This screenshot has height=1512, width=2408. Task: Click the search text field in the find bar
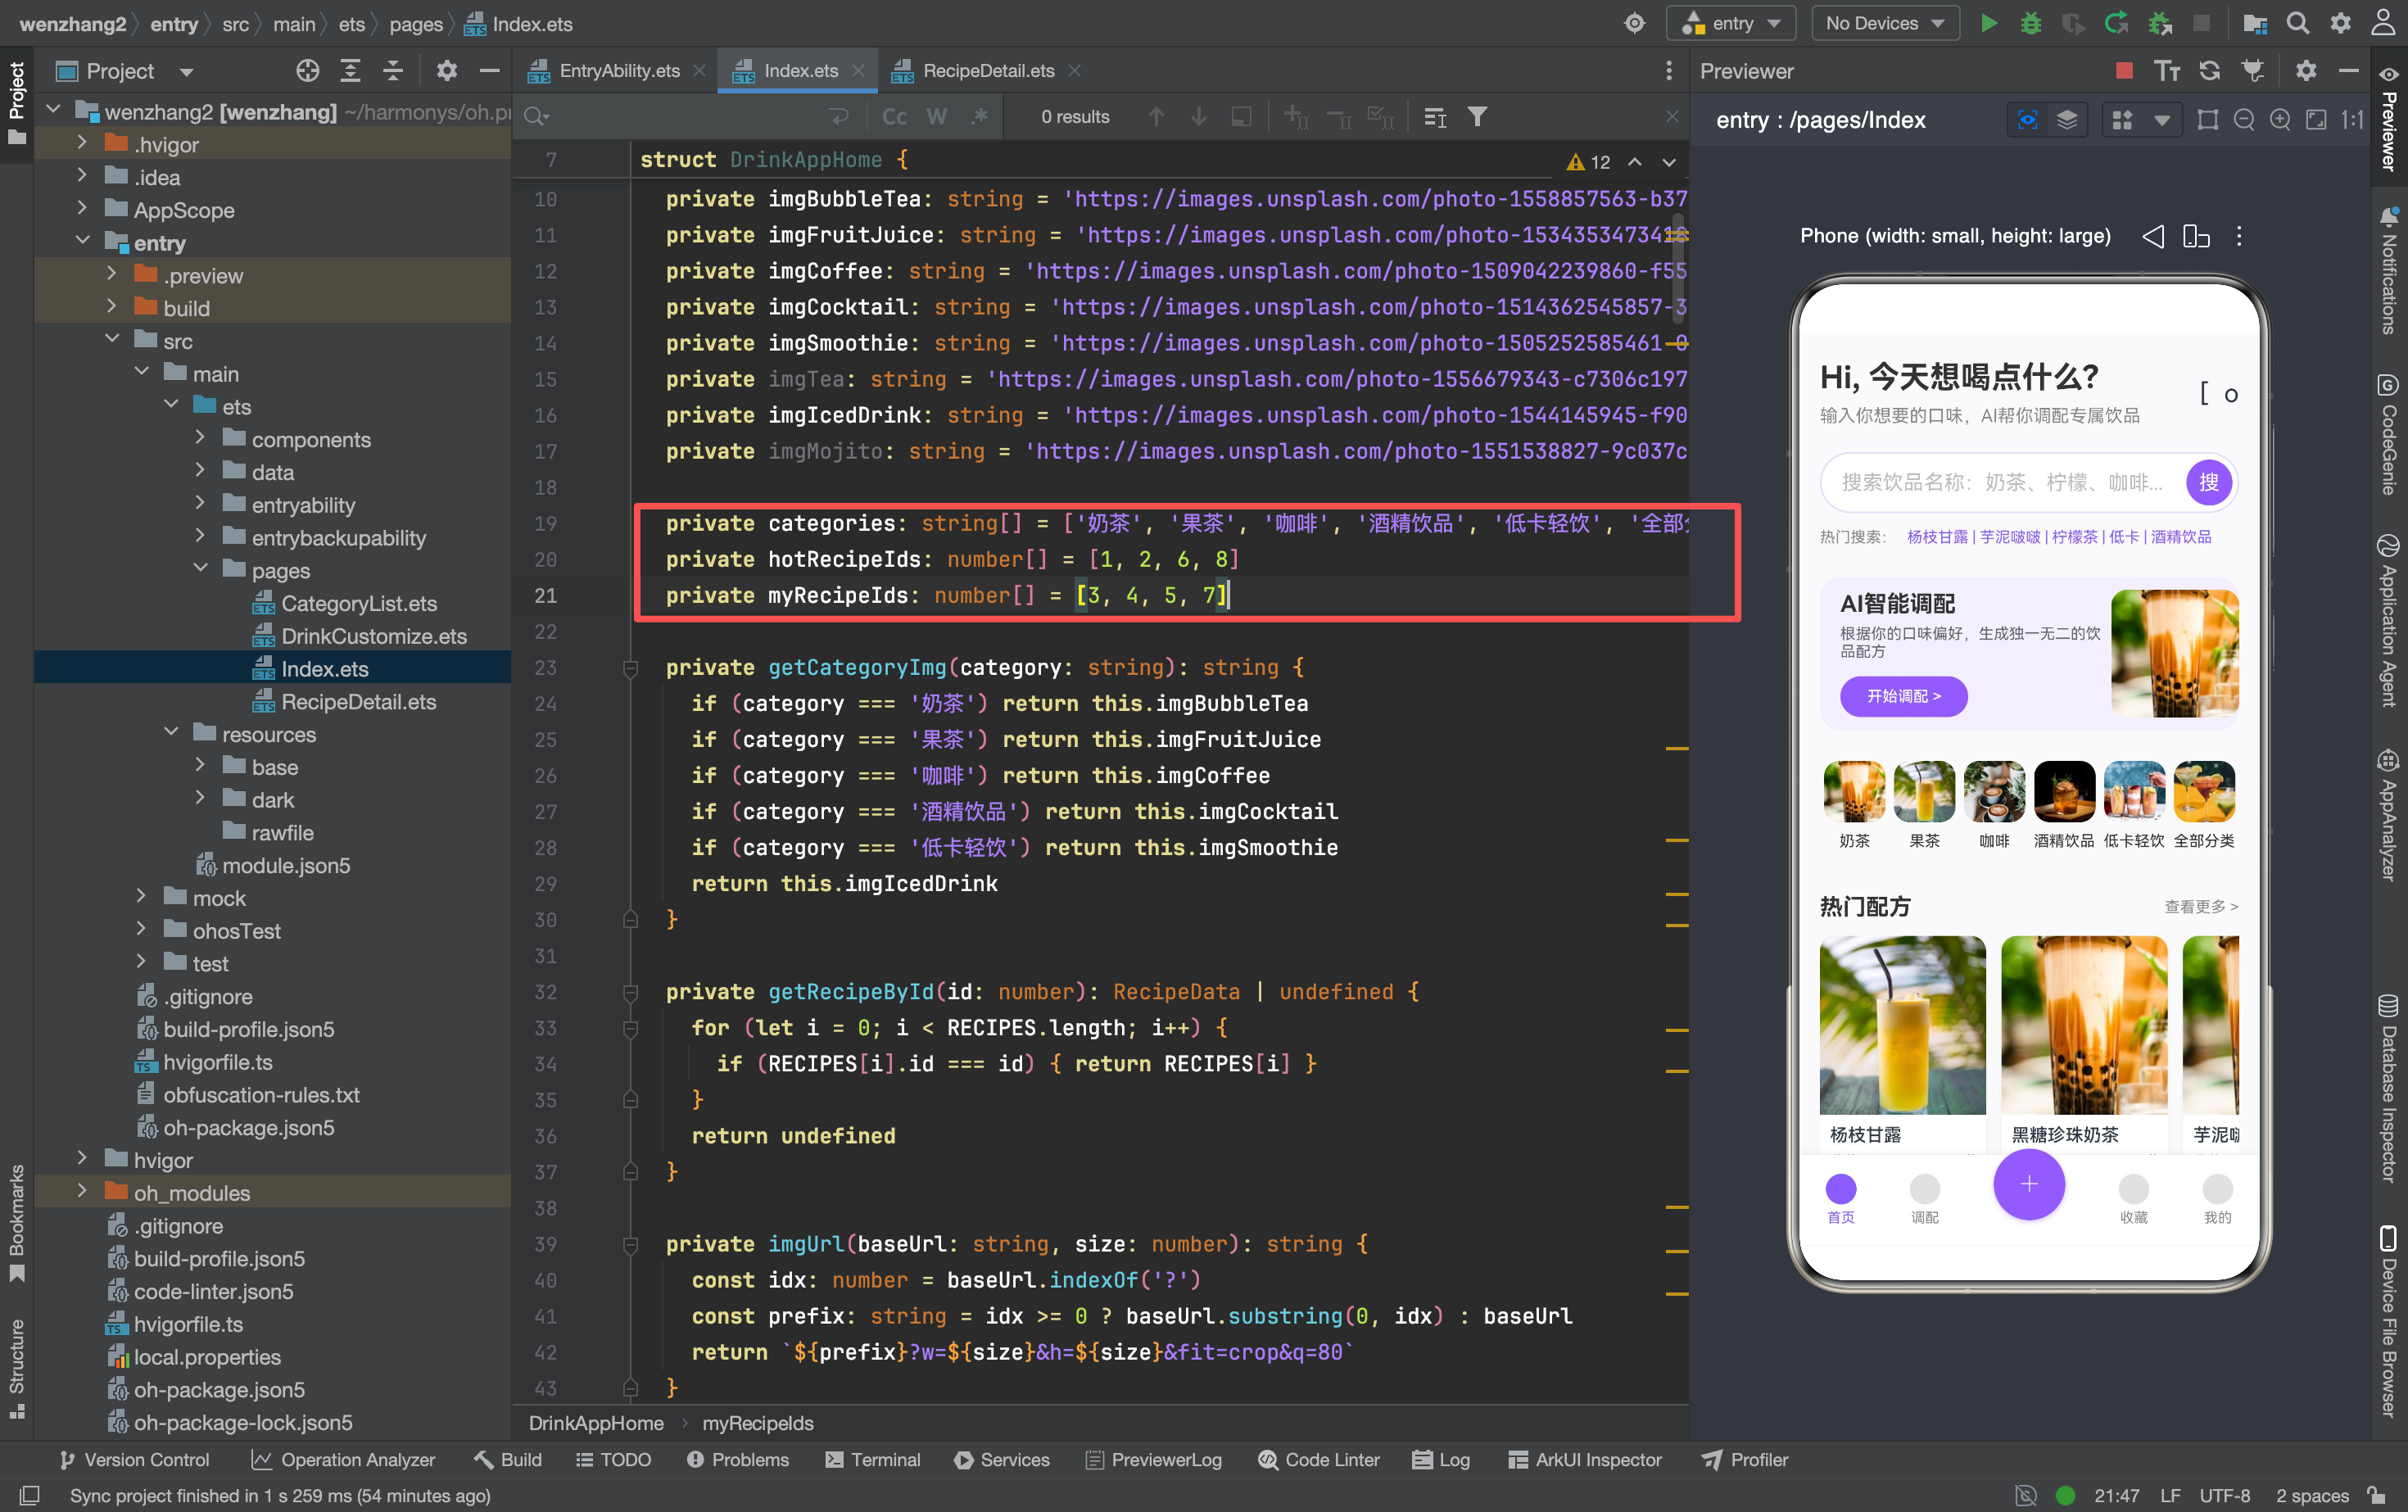tap(688, 117)
